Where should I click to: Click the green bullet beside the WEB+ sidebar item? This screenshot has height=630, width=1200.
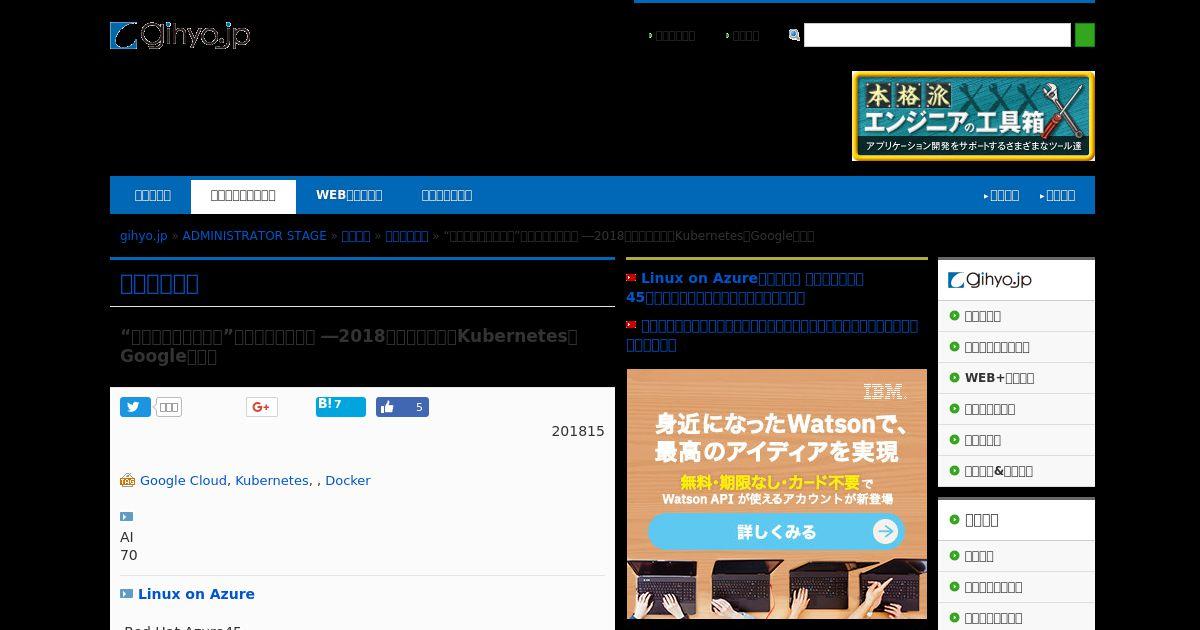(x=955, y=378)
